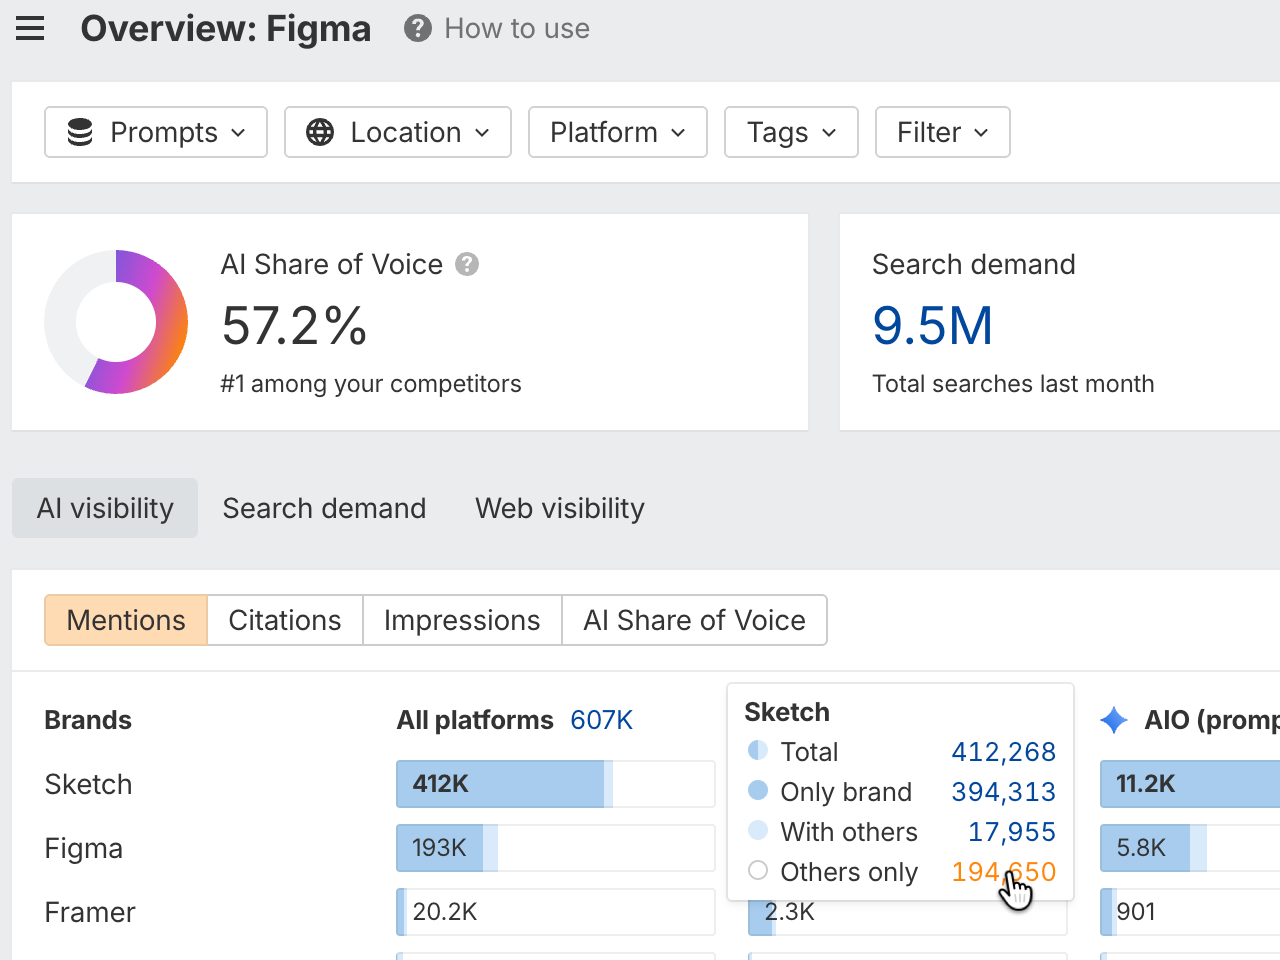
Task: Expand the Location dropdown
Action: tap(398, 132)
